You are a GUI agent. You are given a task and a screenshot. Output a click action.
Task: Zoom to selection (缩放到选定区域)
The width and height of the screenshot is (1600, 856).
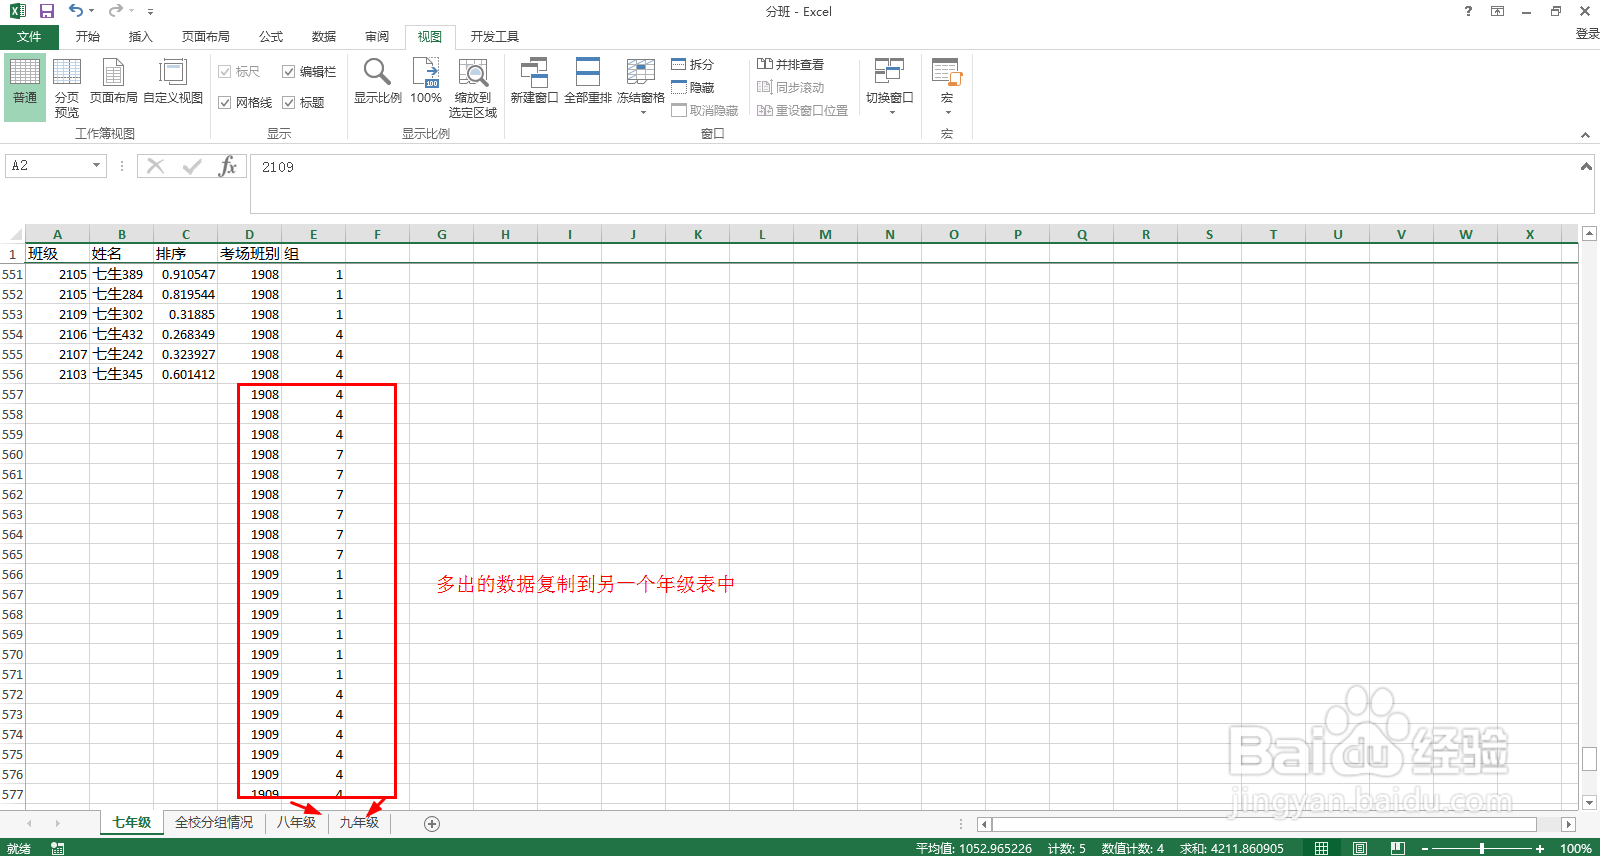pos(473,88)
